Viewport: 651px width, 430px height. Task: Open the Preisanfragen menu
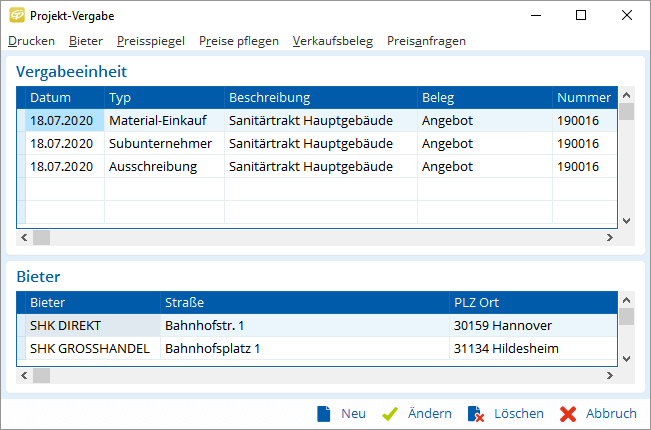point(426,41)
